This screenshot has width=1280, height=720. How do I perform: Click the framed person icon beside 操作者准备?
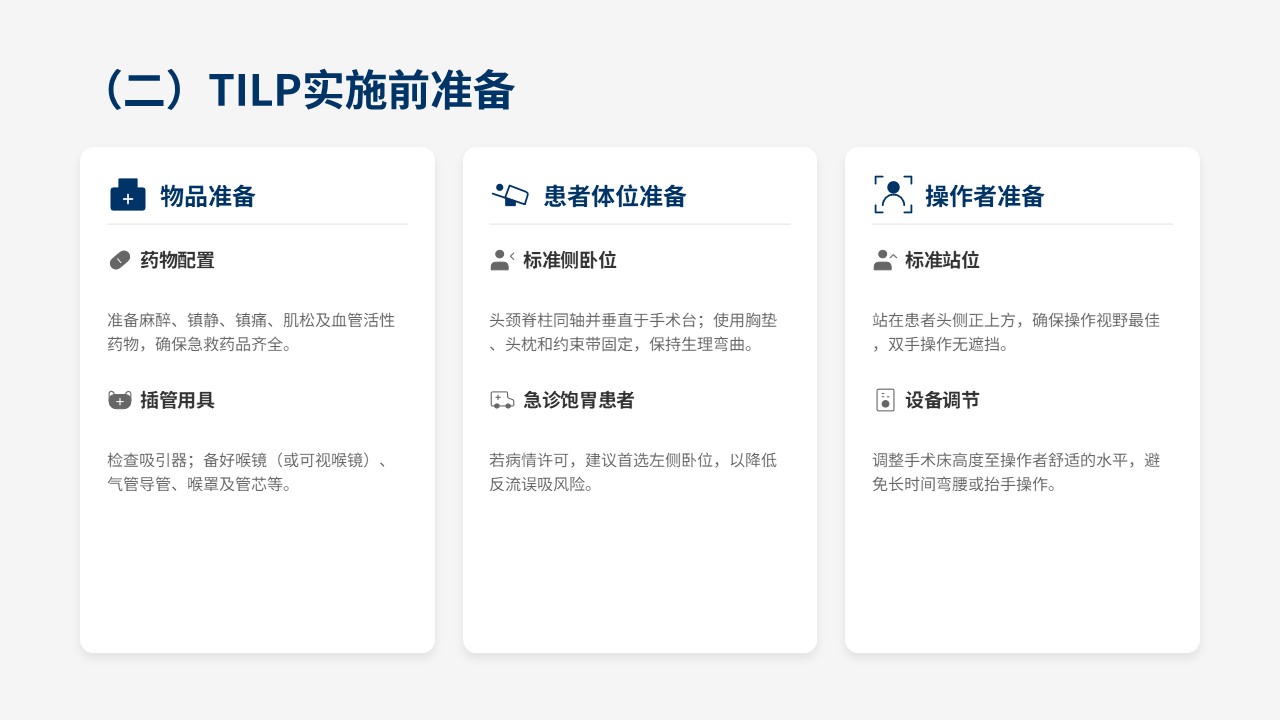click(893, 195)
